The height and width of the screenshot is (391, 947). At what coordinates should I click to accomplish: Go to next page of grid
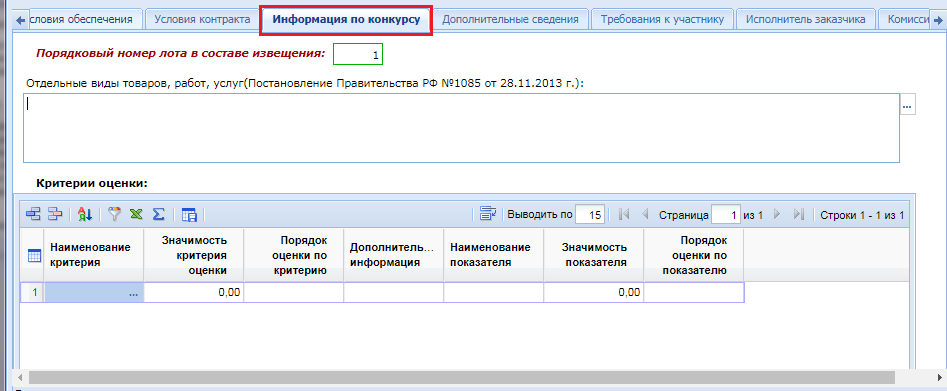click(777, 214)
